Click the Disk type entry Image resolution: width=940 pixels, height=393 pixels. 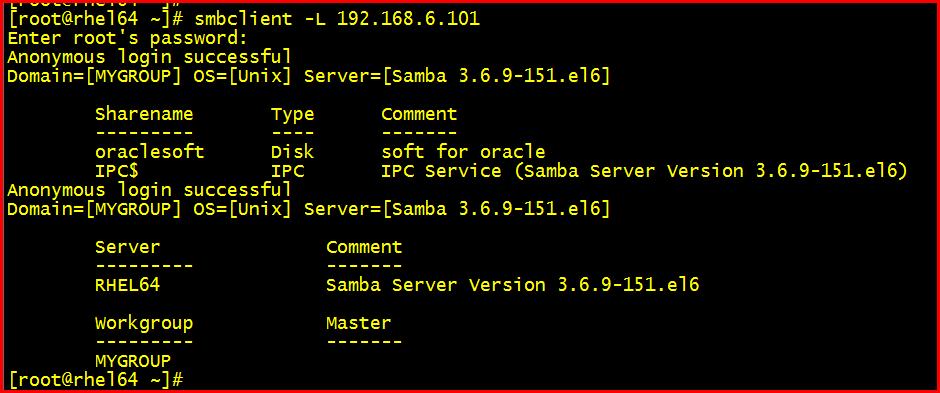(293, 152)
